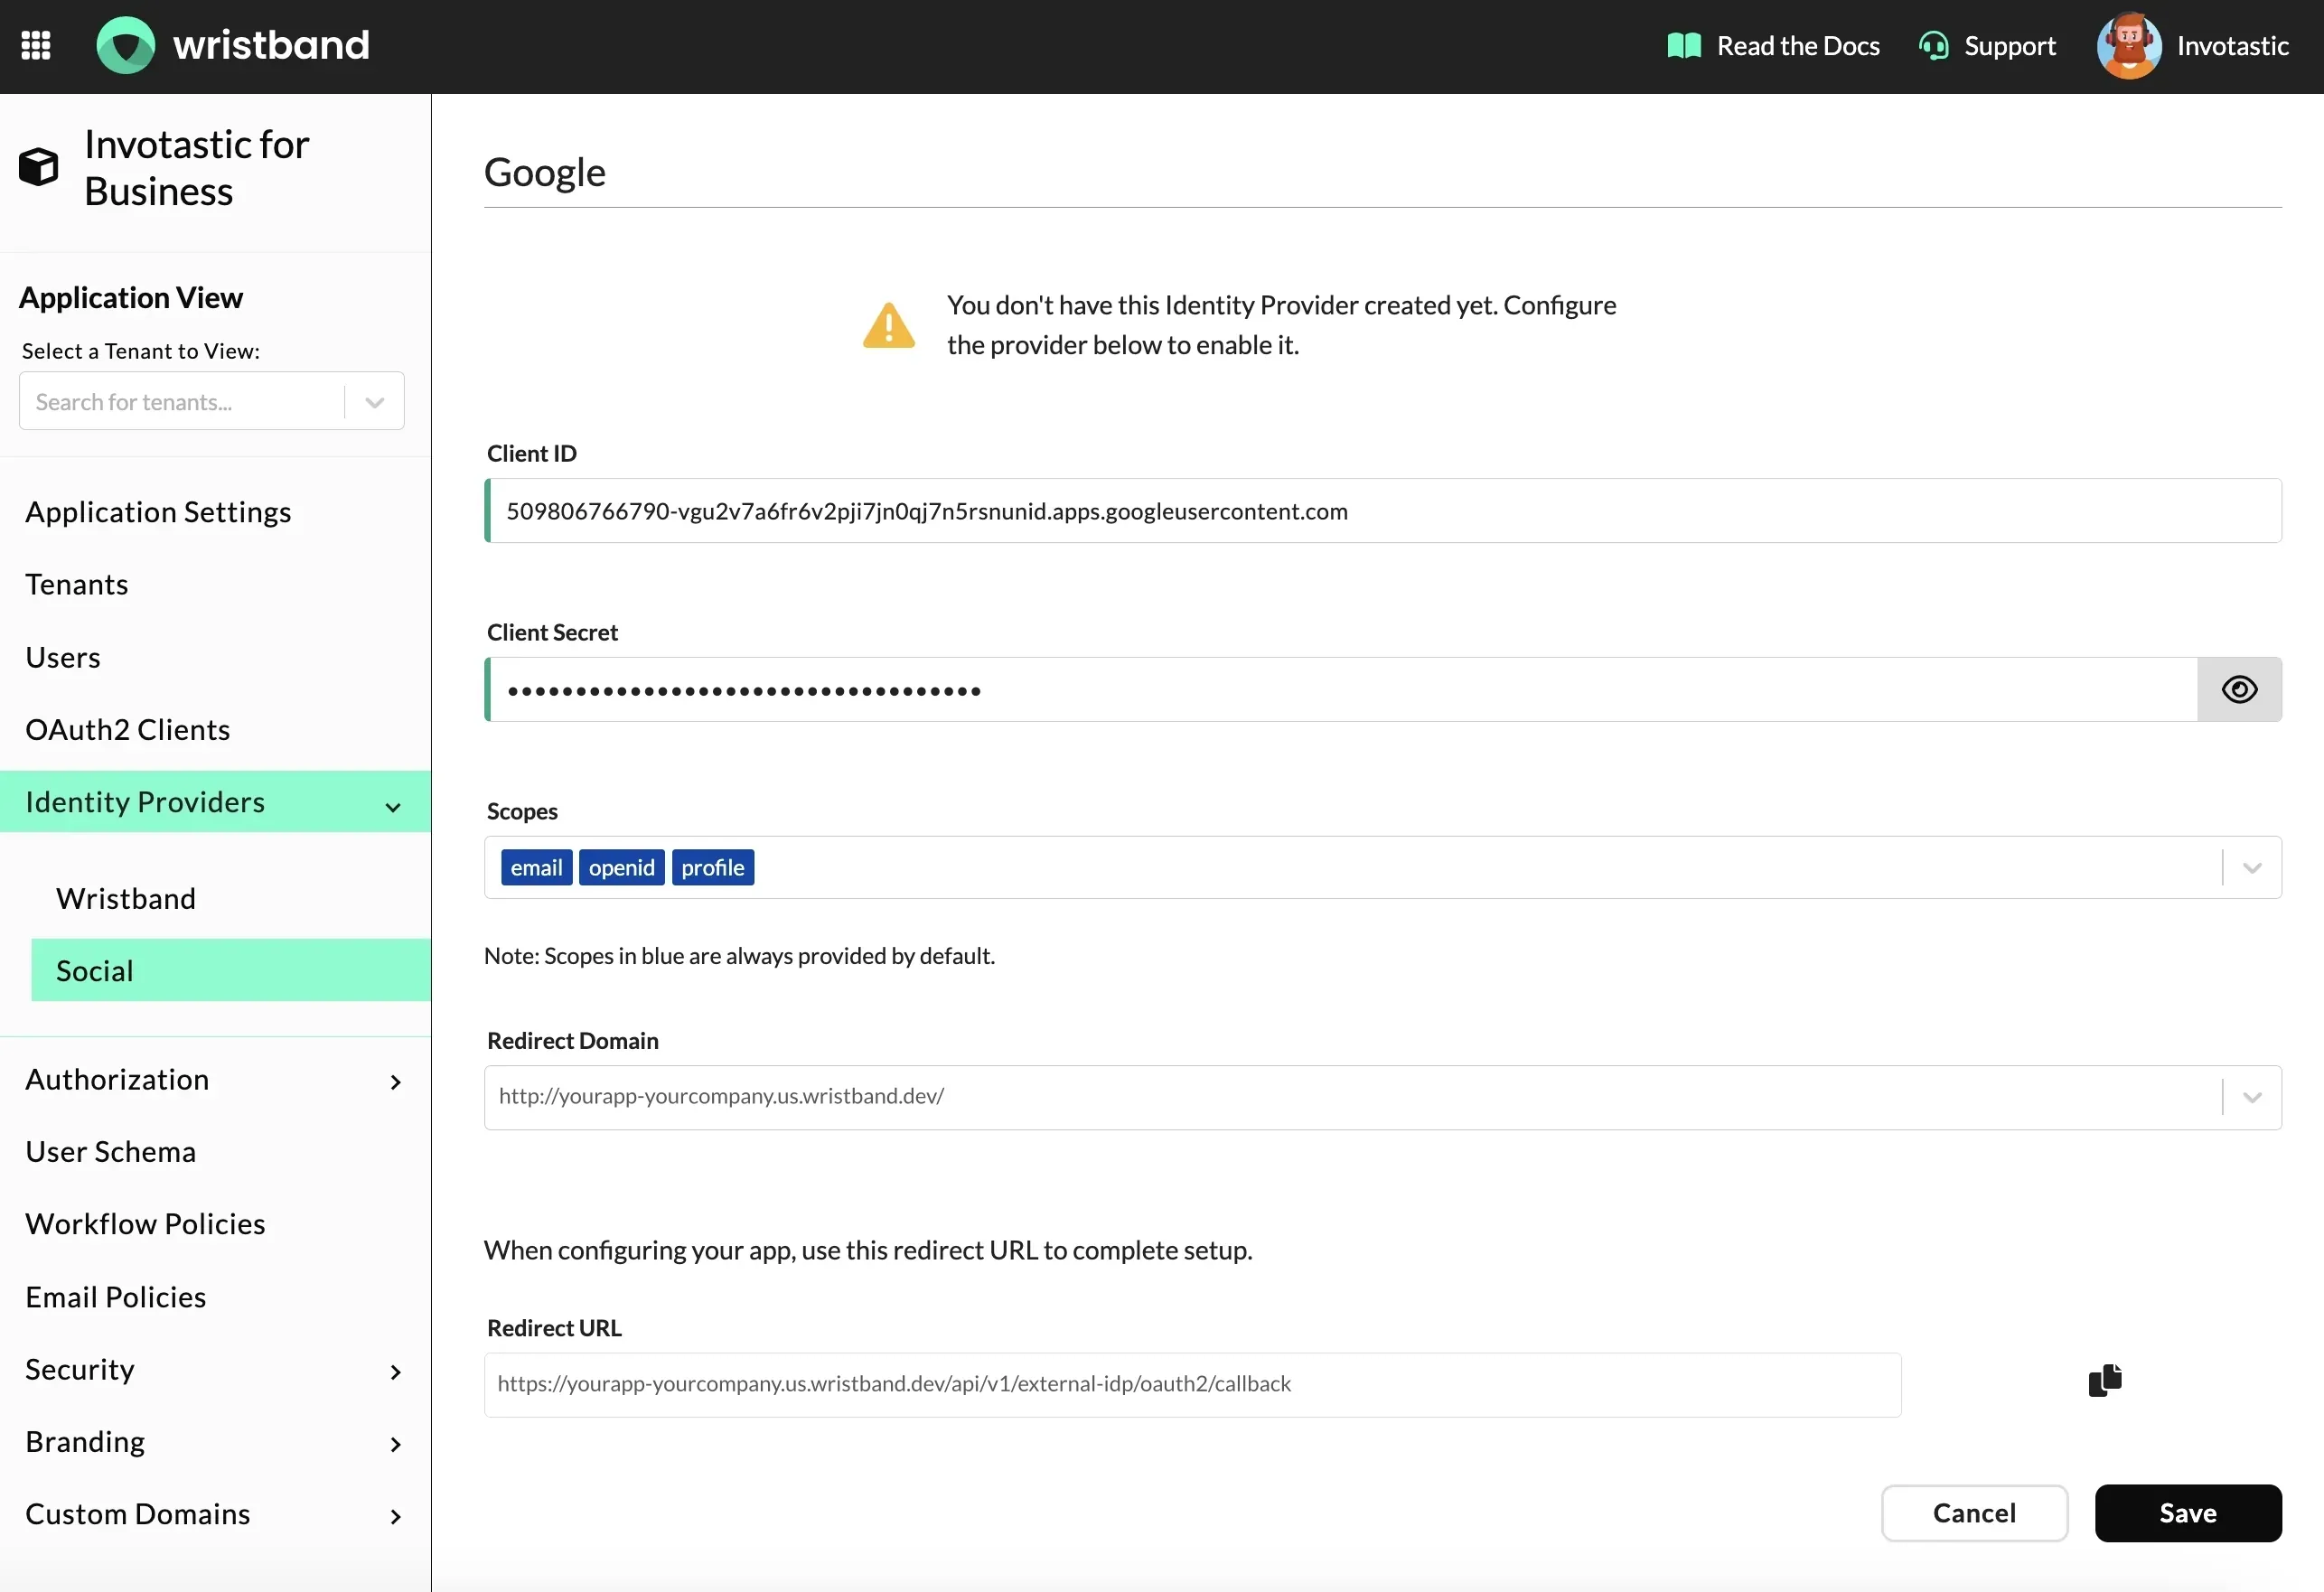The height and width of the screenshot is (1592, 2324).
Task: Open Workflow Policies
Action: click(x=145, y=1224)
